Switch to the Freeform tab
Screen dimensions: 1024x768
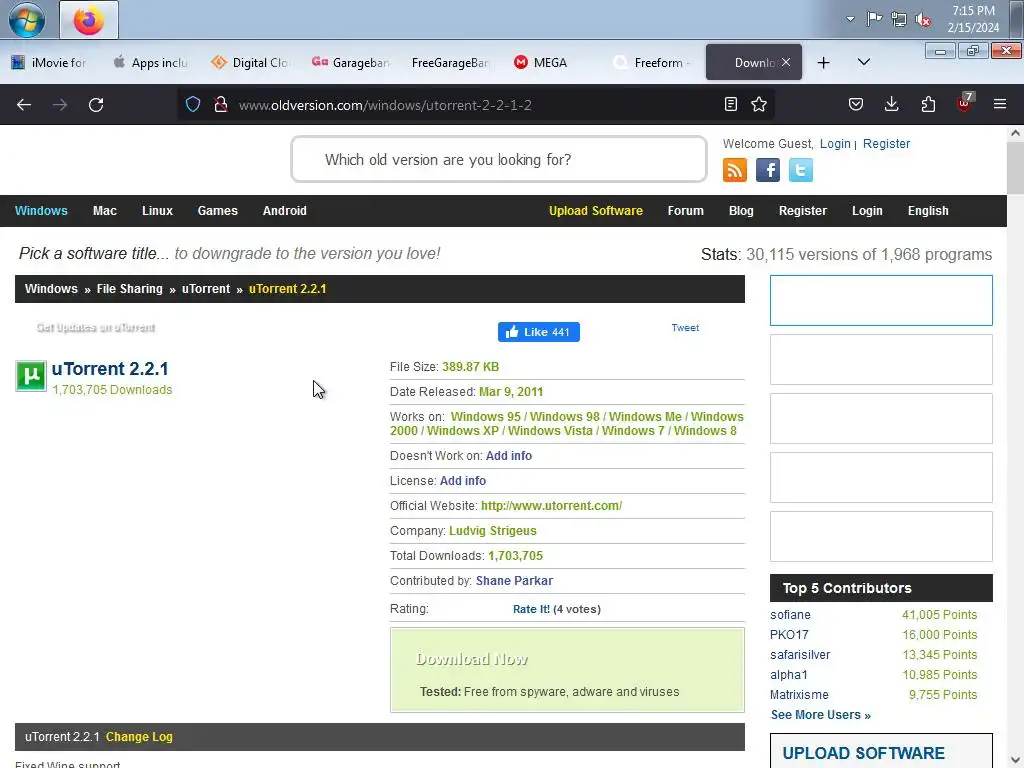coord(650,63)
